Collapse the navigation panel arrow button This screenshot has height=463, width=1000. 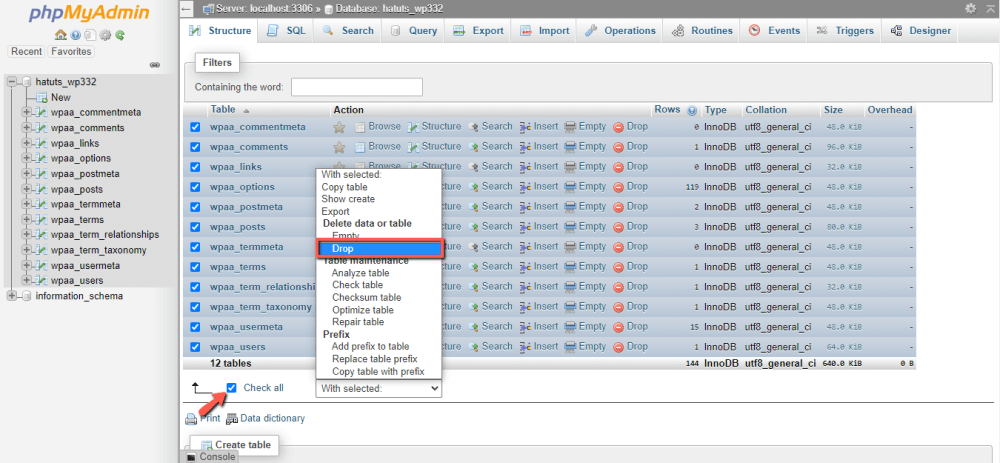187,9
